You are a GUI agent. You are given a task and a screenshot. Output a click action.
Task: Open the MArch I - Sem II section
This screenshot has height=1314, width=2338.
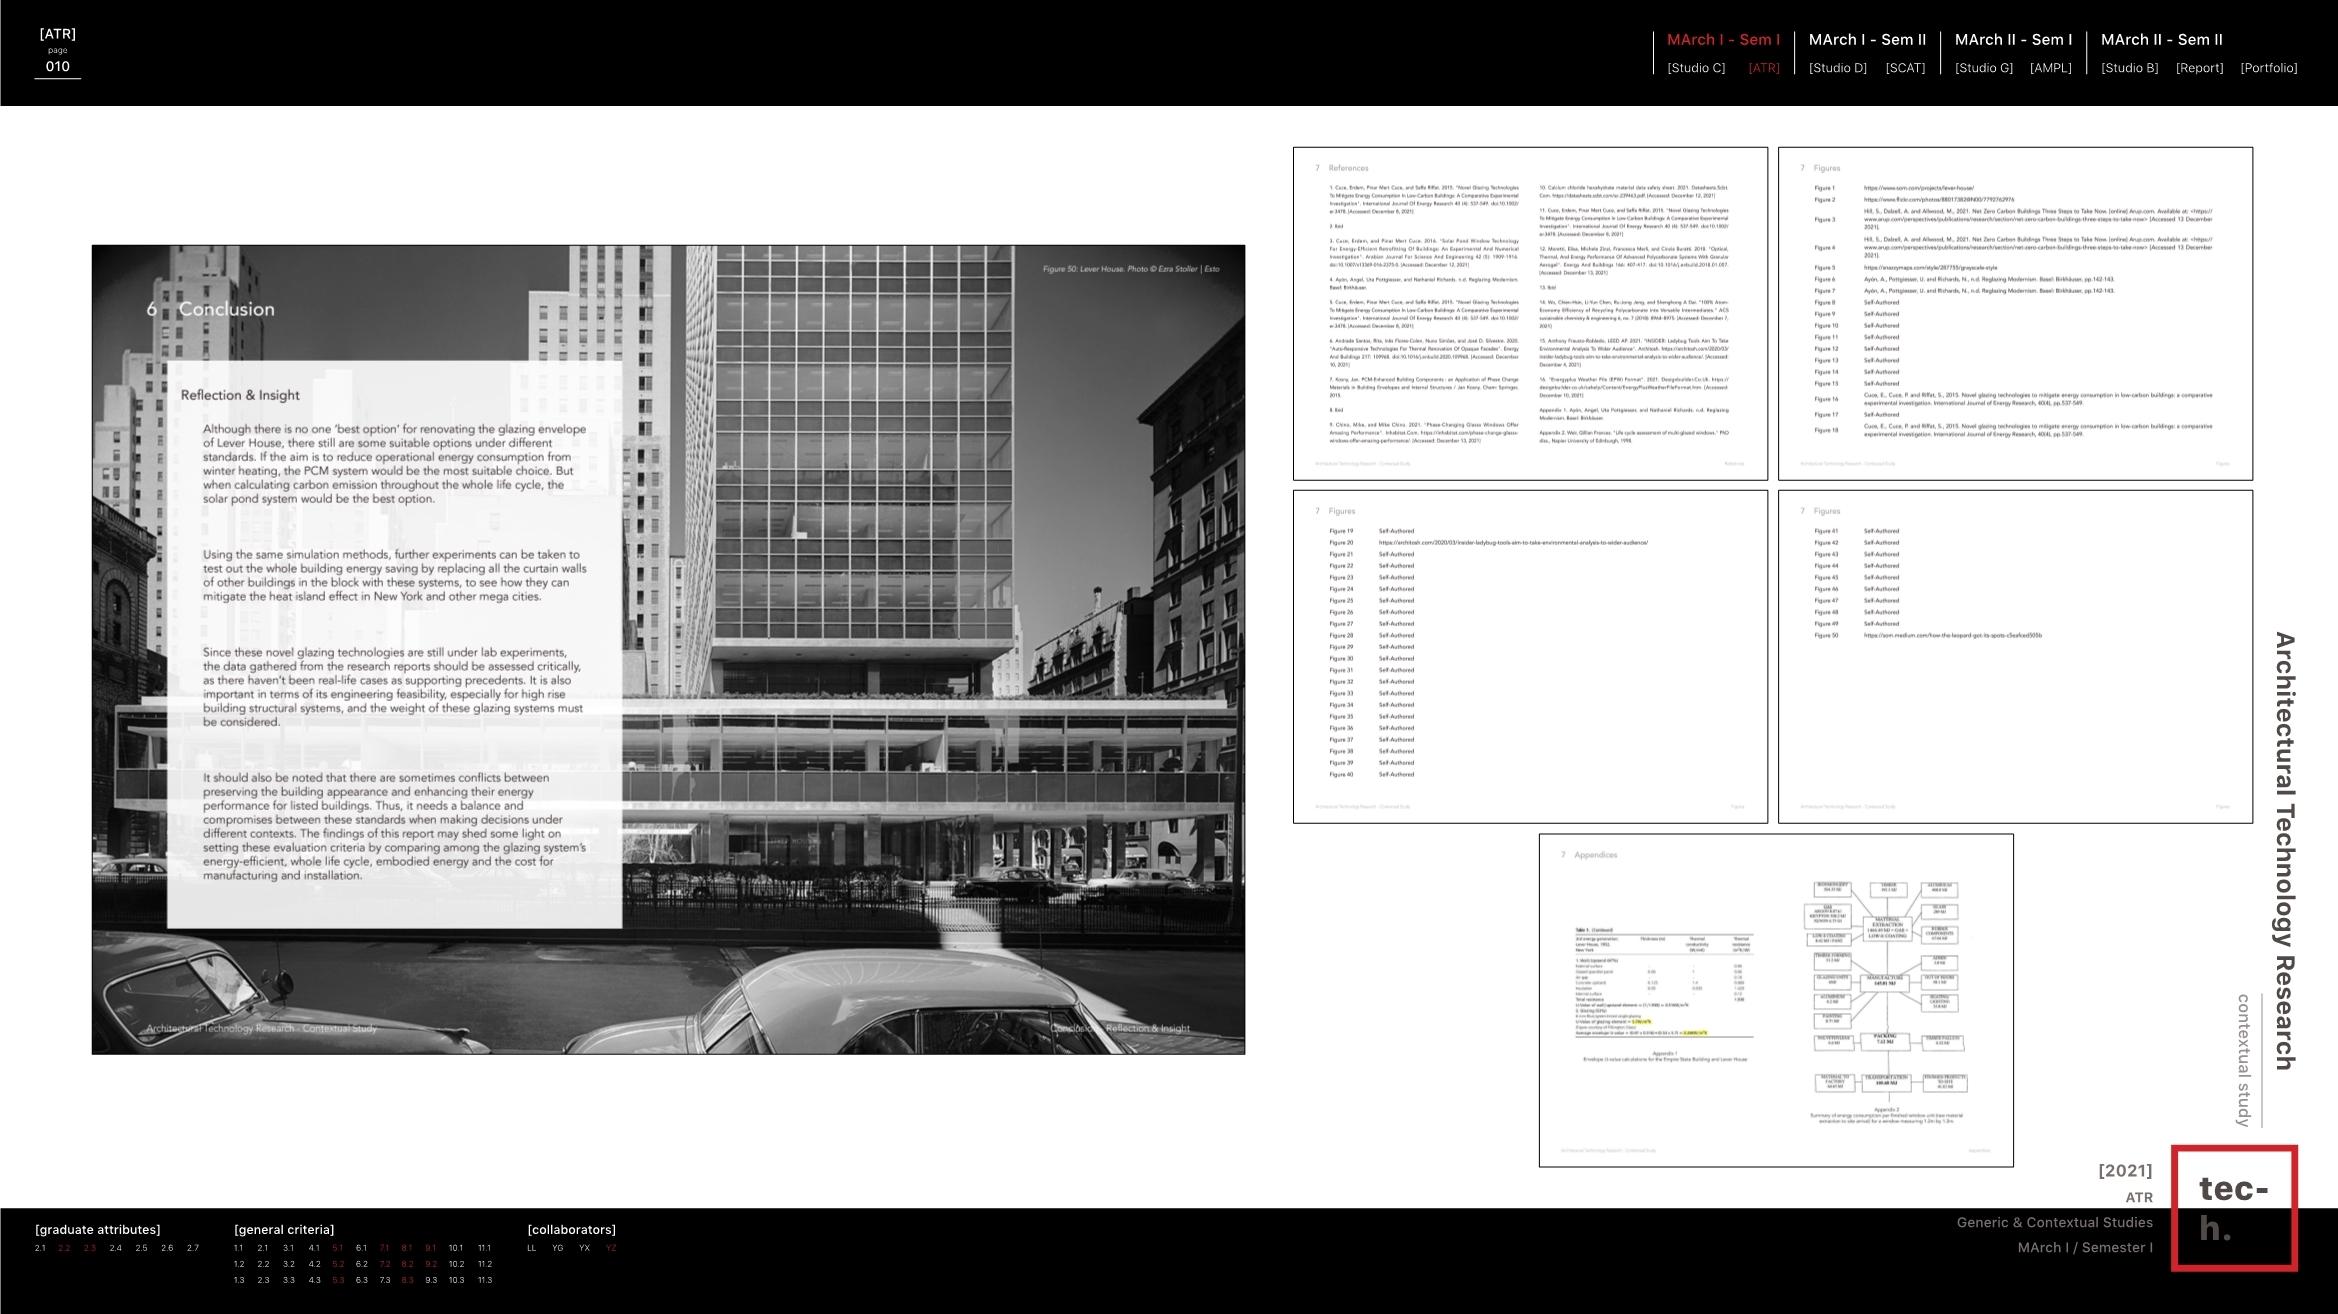pyautogui.click(x=1866, y=40)
